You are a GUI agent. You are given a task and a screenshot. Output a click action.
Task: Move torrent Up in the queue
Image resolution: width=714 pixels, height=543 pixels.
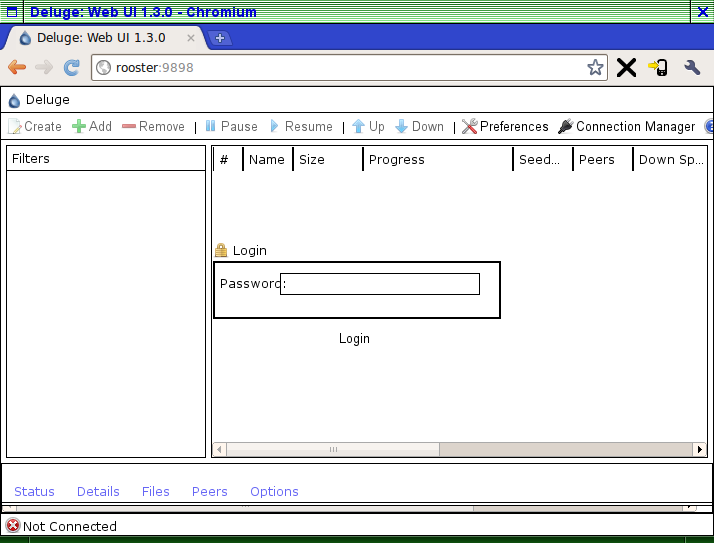click(x=368, y=126)
